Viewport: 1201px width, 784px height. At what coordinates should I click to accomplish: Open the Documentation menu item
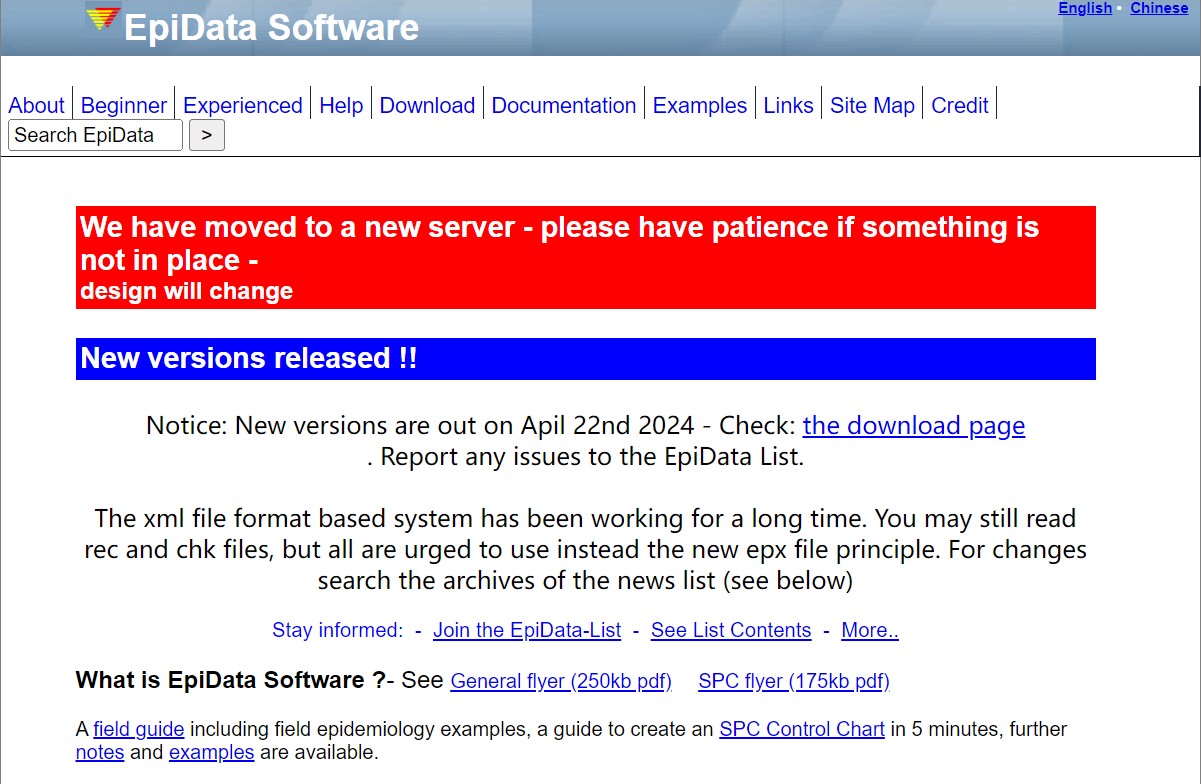[564, 106]
